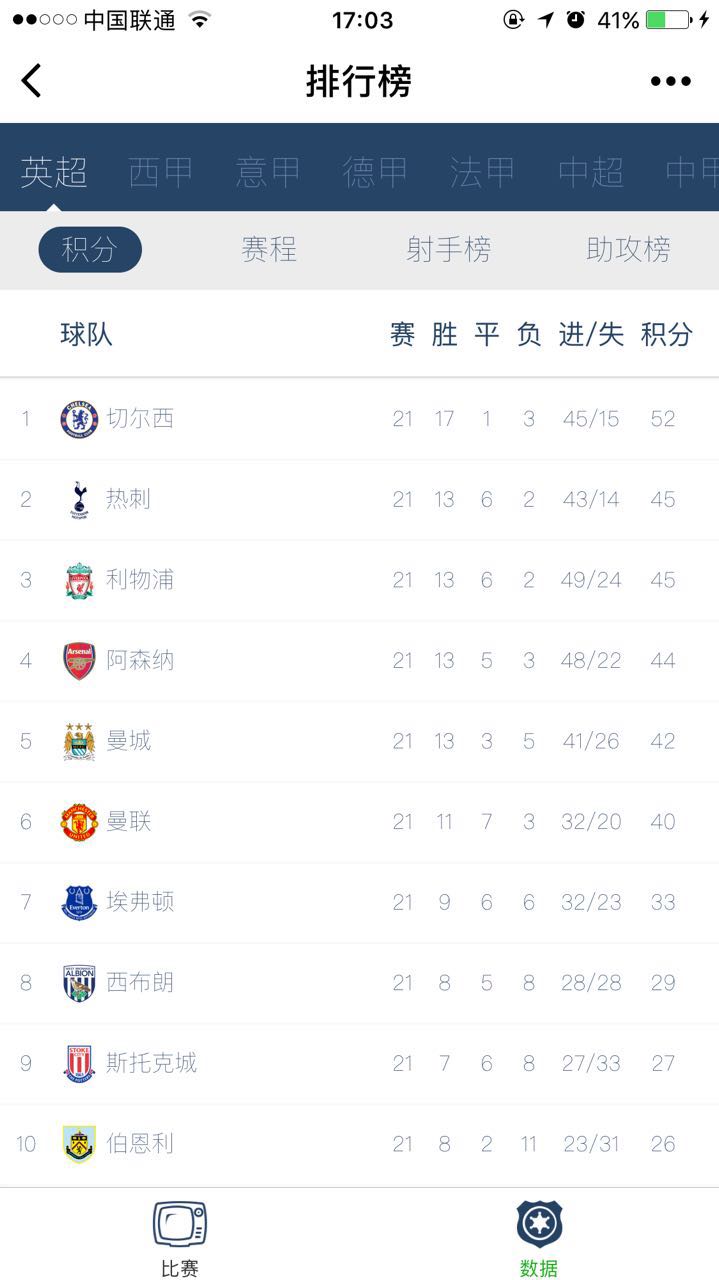Select the 积分 standings pill
The image size is (719, 1280).
point(90,250)
